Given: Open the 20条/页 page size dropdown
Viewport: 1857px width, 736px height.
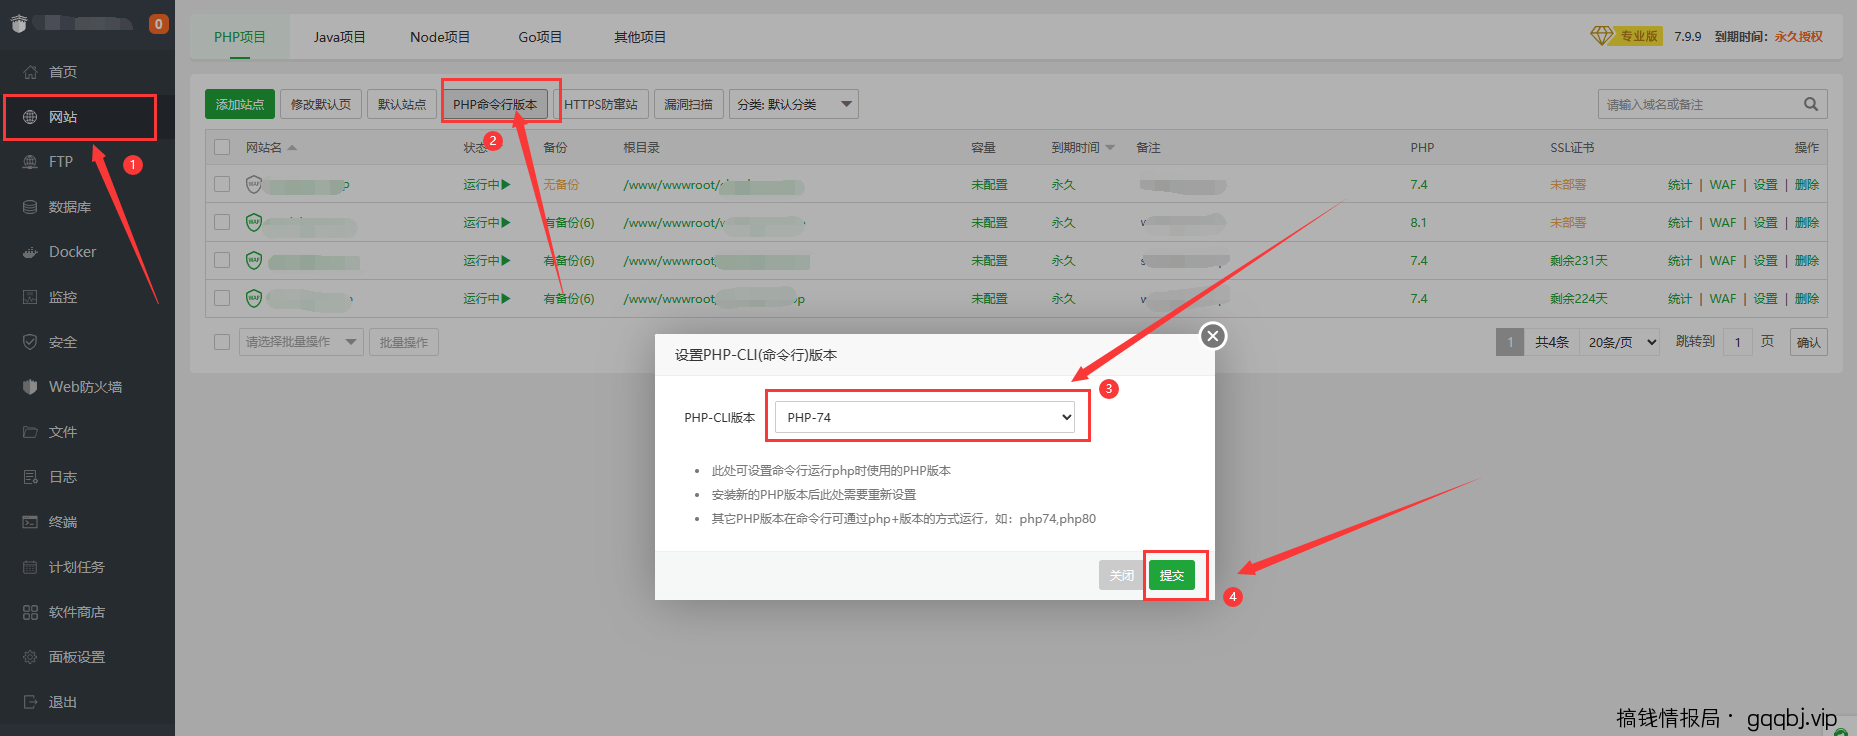Looking at the screenshot, I should (1620, 342).
